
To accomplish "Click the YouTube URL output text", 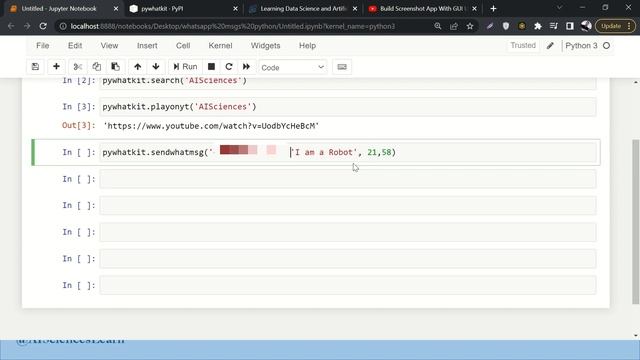I will pos(211,126).
